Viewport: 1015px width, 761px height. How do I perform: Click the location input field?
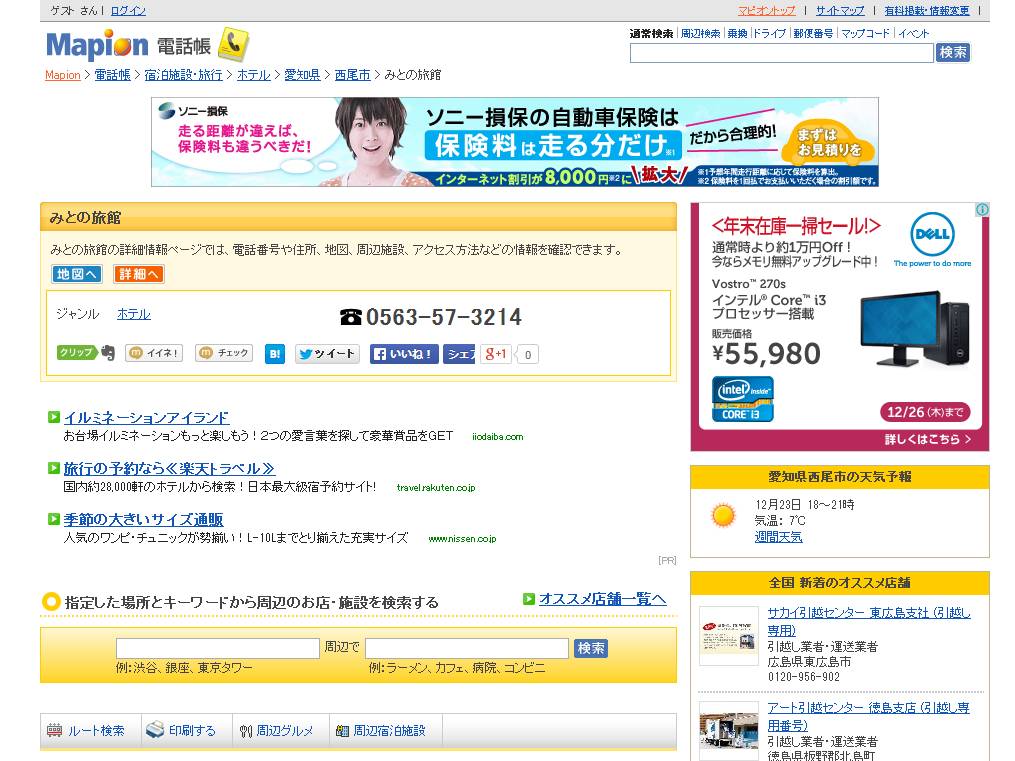tap(218, 648)
